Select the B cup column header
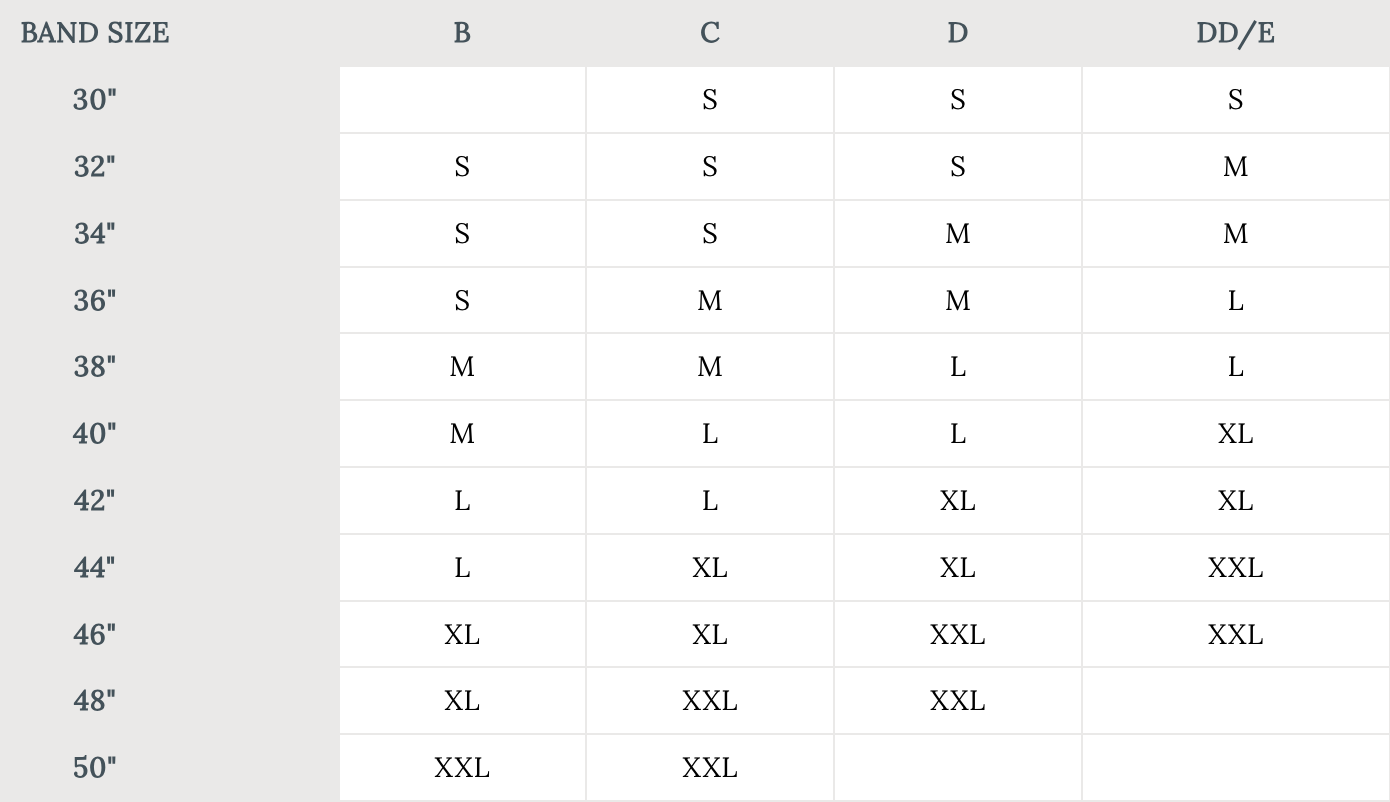 click(x=462, y=33)
